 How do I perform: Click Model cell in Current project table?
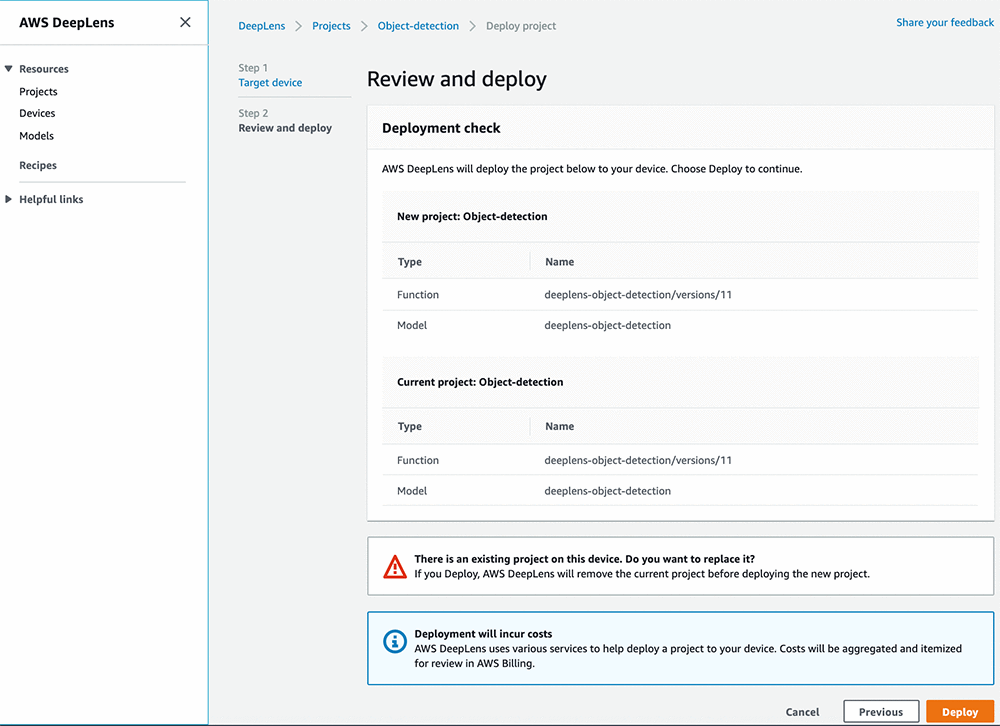point(412,491)
